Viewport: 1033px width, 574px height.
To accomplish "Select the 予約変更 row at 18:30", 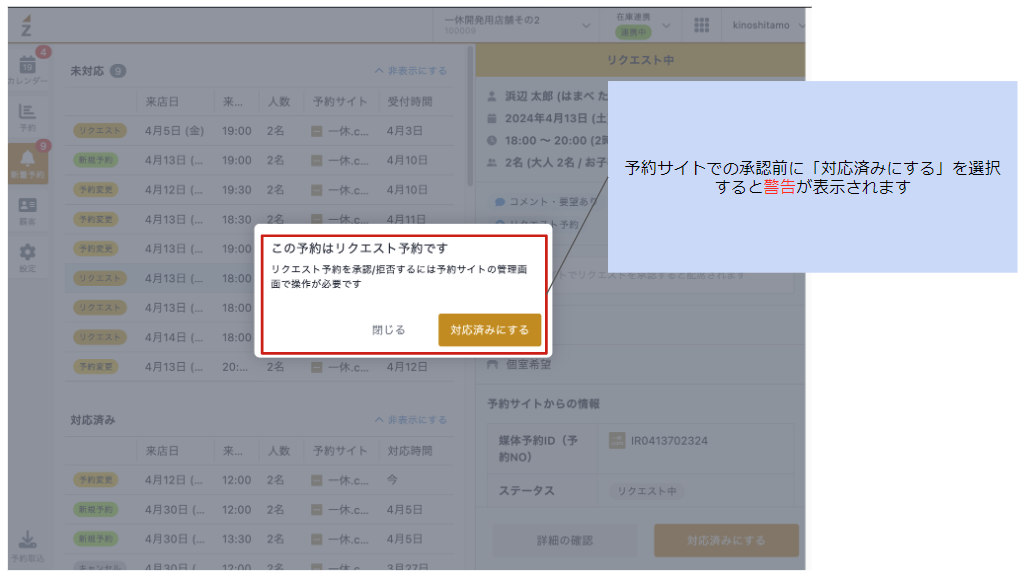I will pyautogui.click(x=260, y=219).
